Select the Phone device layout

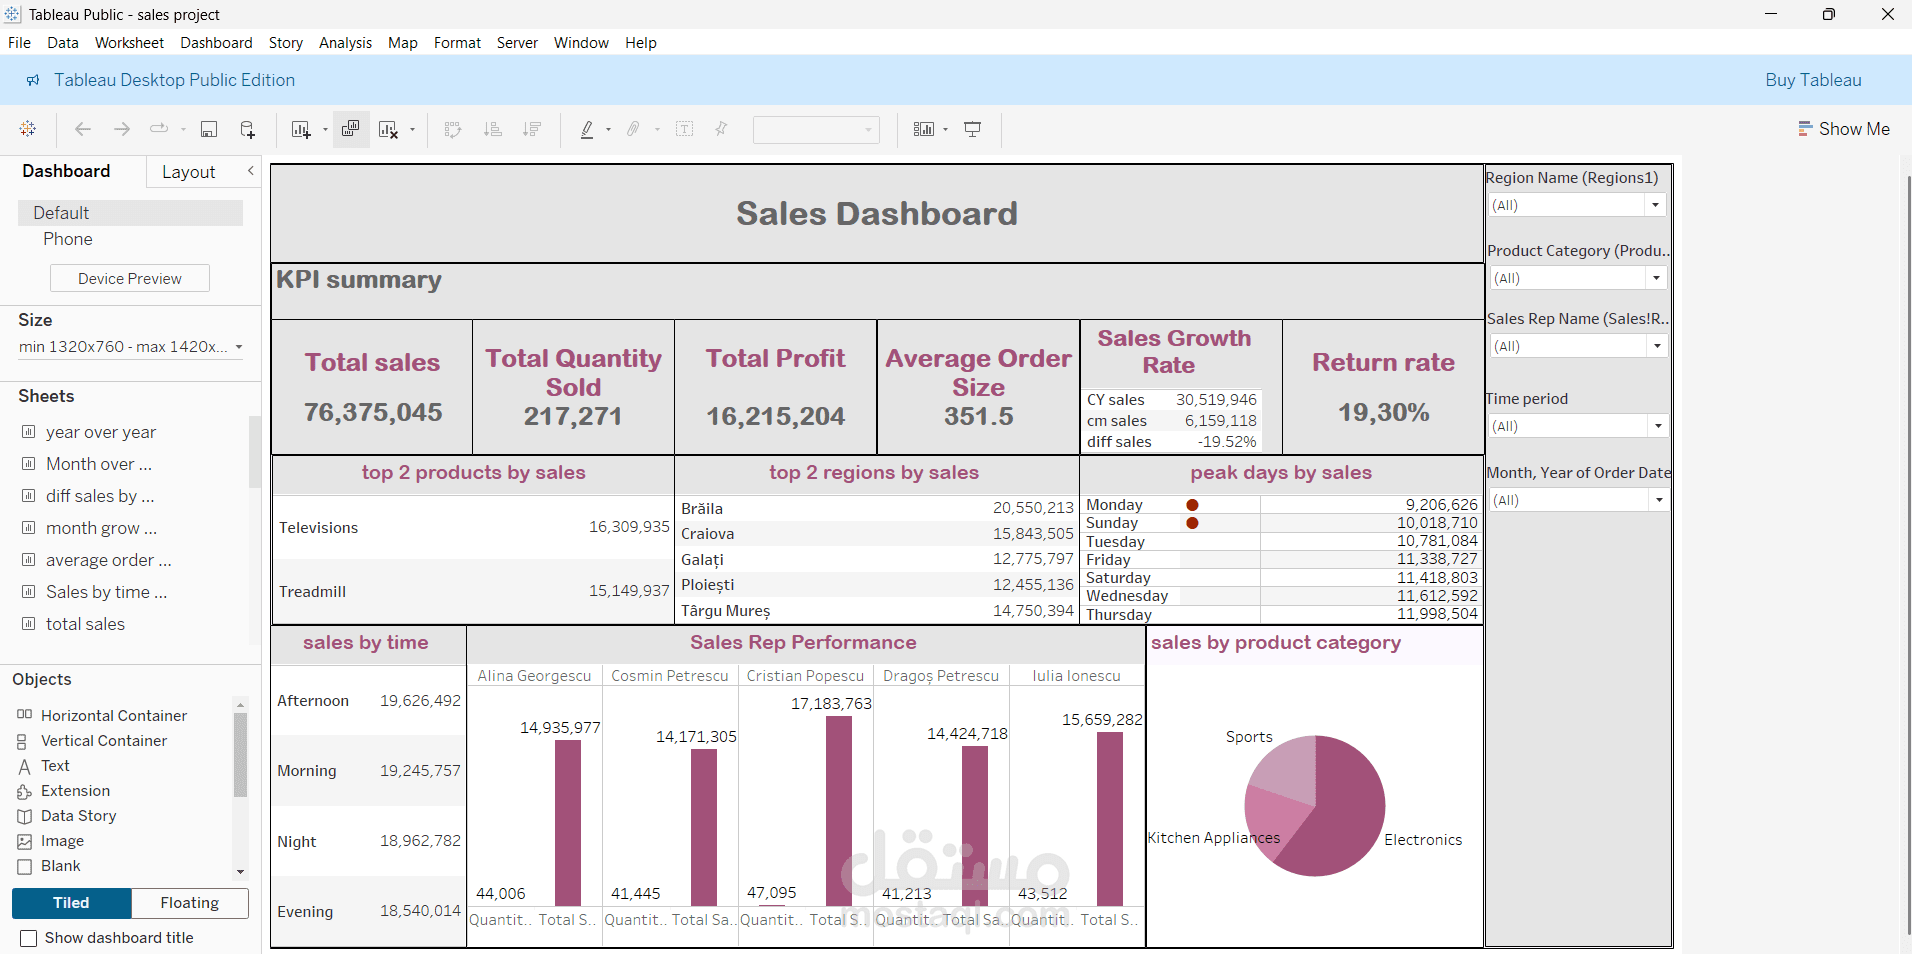click(x=67, y=239)
